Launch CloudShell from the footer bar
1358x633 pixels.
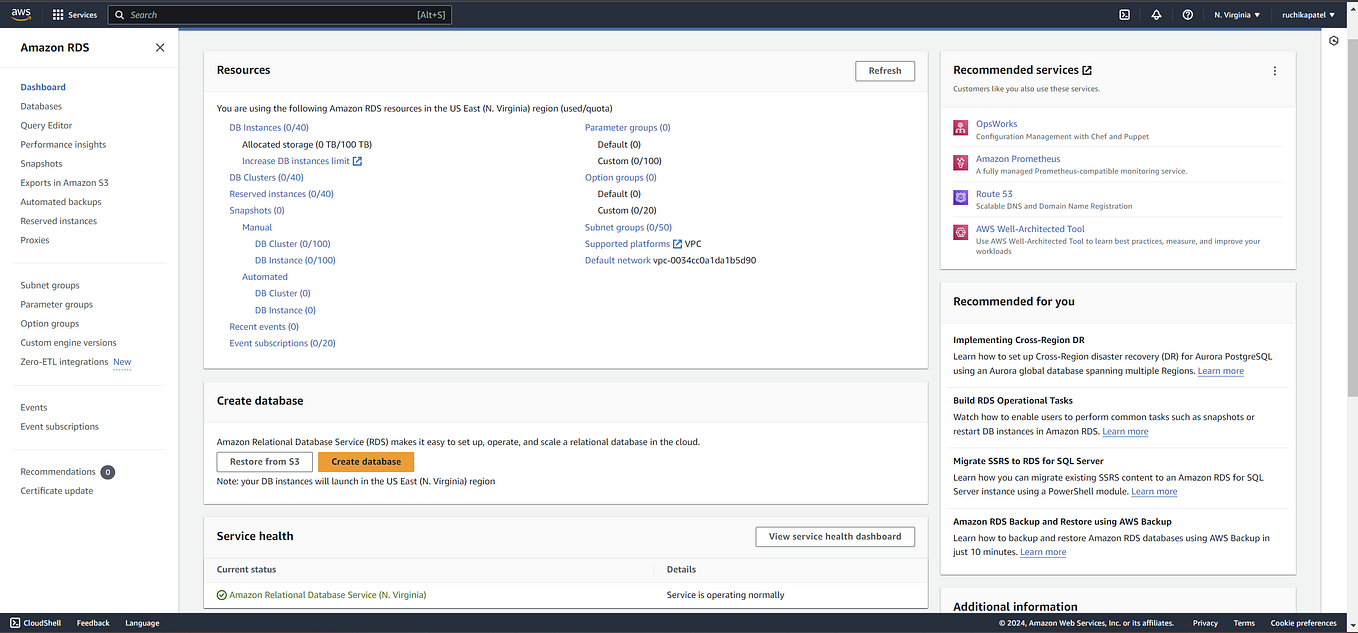[x=36, y=622]
